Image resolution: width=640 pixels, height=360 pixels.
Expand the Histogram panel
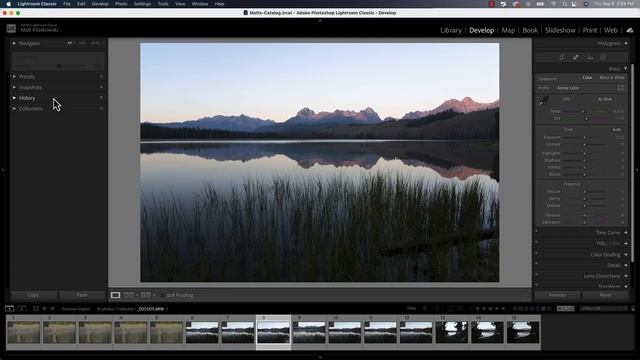tap(625, 43)
